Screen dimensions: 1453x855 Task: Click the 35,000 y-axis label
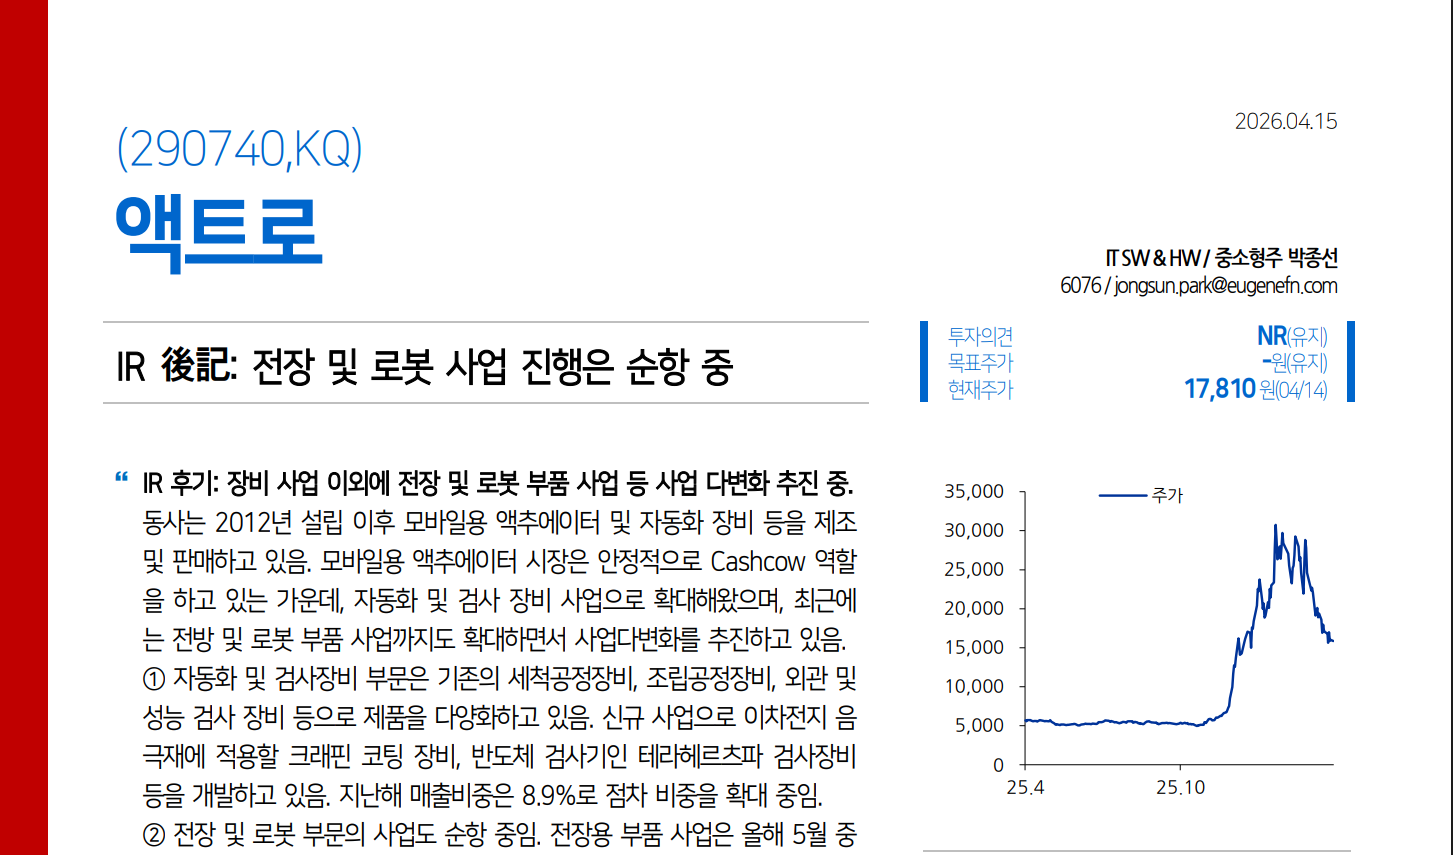click(973, 492)
